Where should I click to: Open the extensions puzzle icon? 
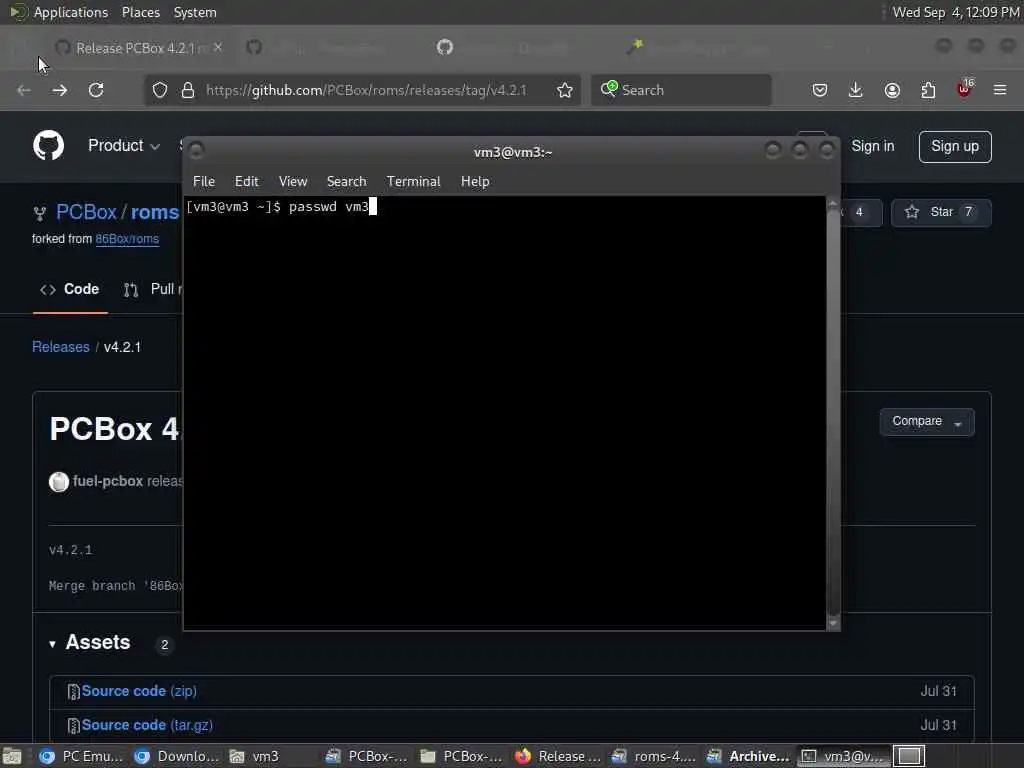point(928,90)
